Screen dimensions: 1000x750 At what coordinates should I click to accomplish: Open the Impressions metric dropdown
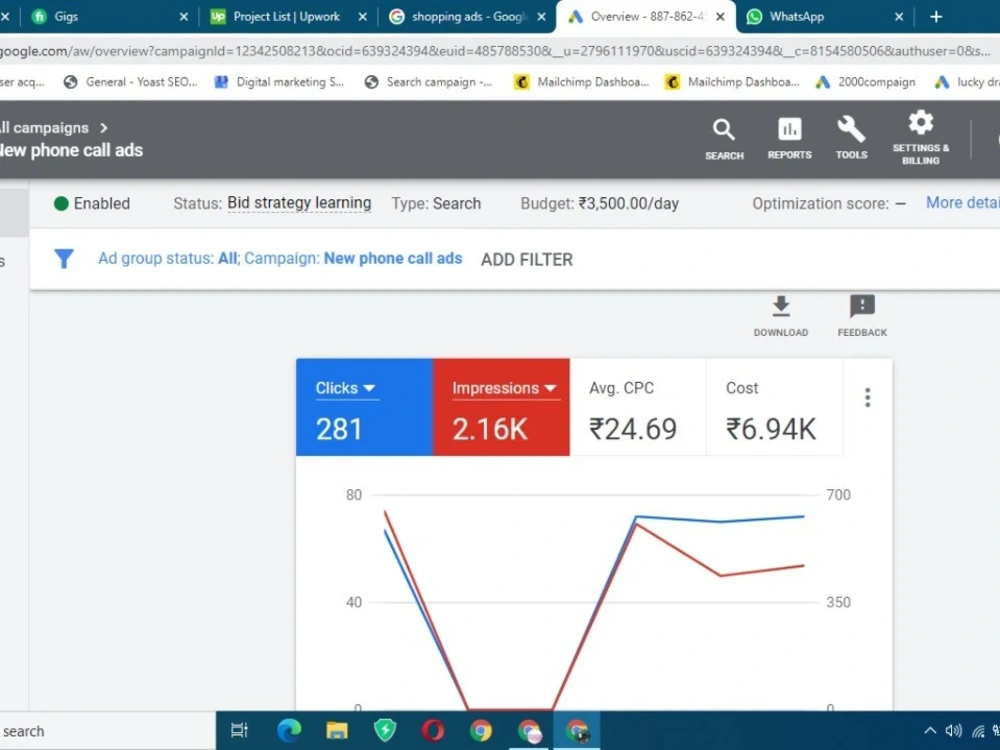(504, 388)
